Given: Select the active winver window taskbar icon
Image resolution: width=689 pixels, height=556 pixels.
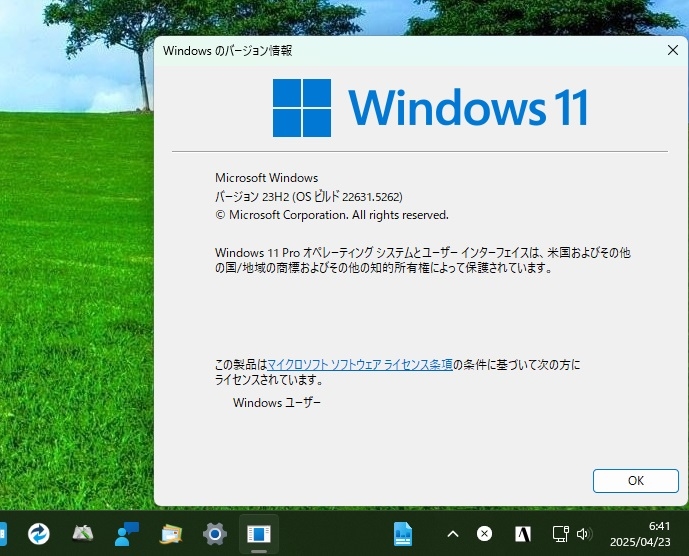Looking at the screenshot, I should pos(259,534).
